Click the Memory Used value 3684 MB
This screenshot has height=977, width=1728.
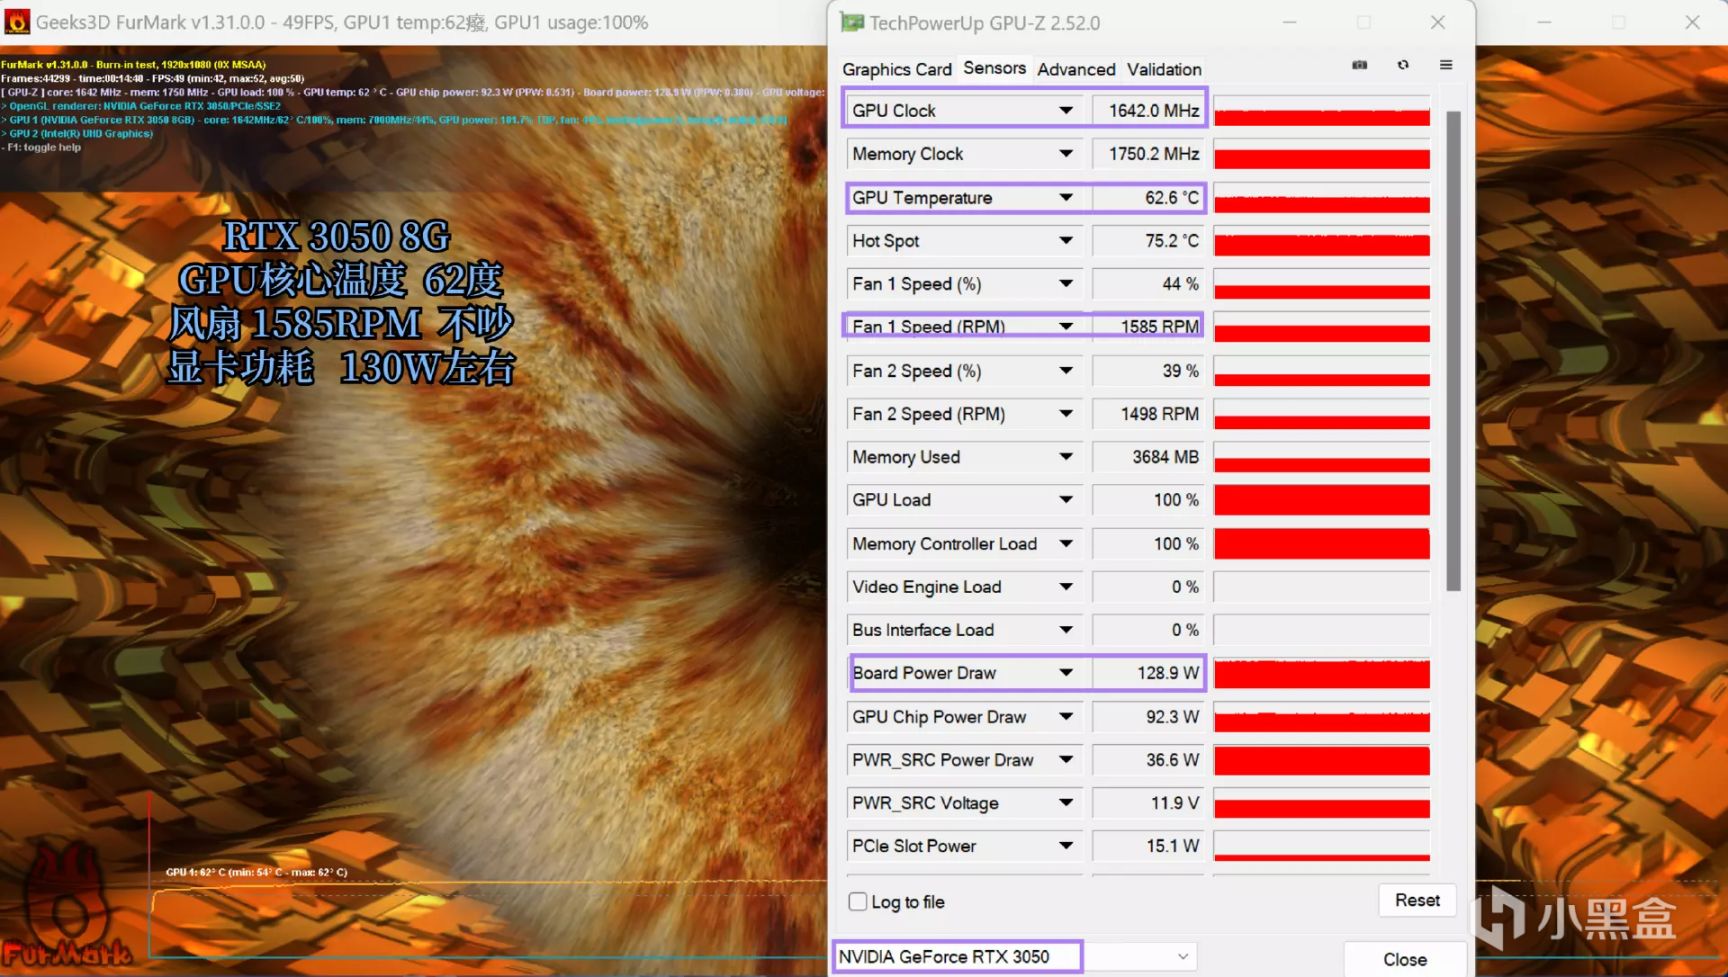point(1148,456)
